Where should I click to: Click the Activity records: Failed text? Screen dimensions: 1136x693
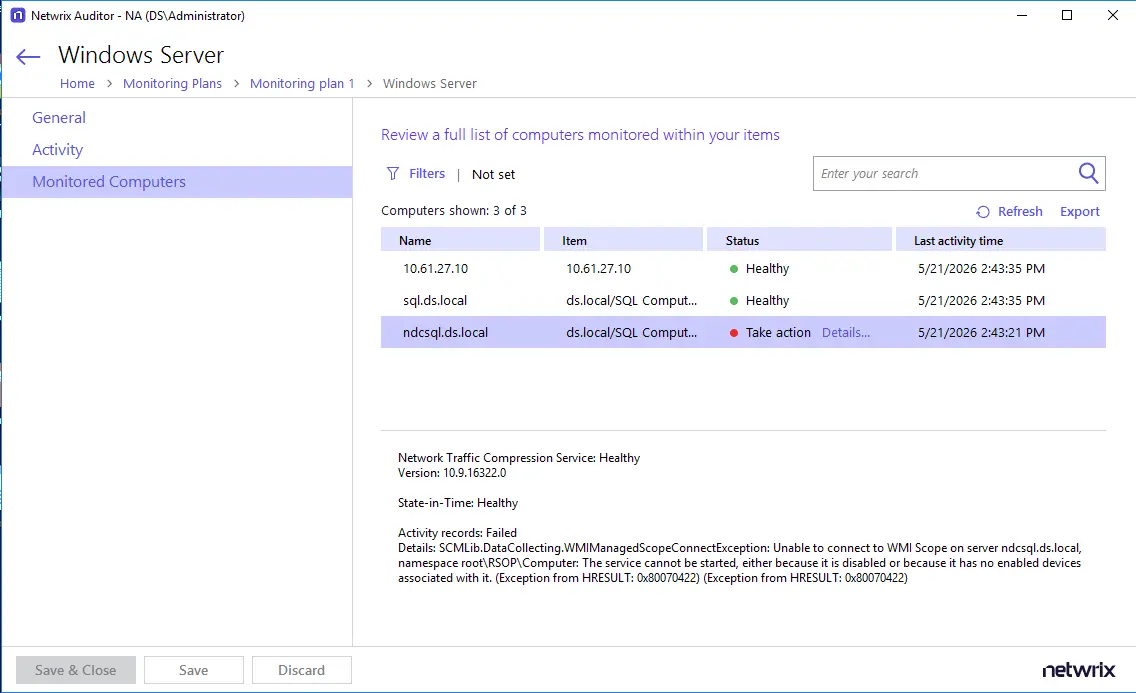coord(457,533)
